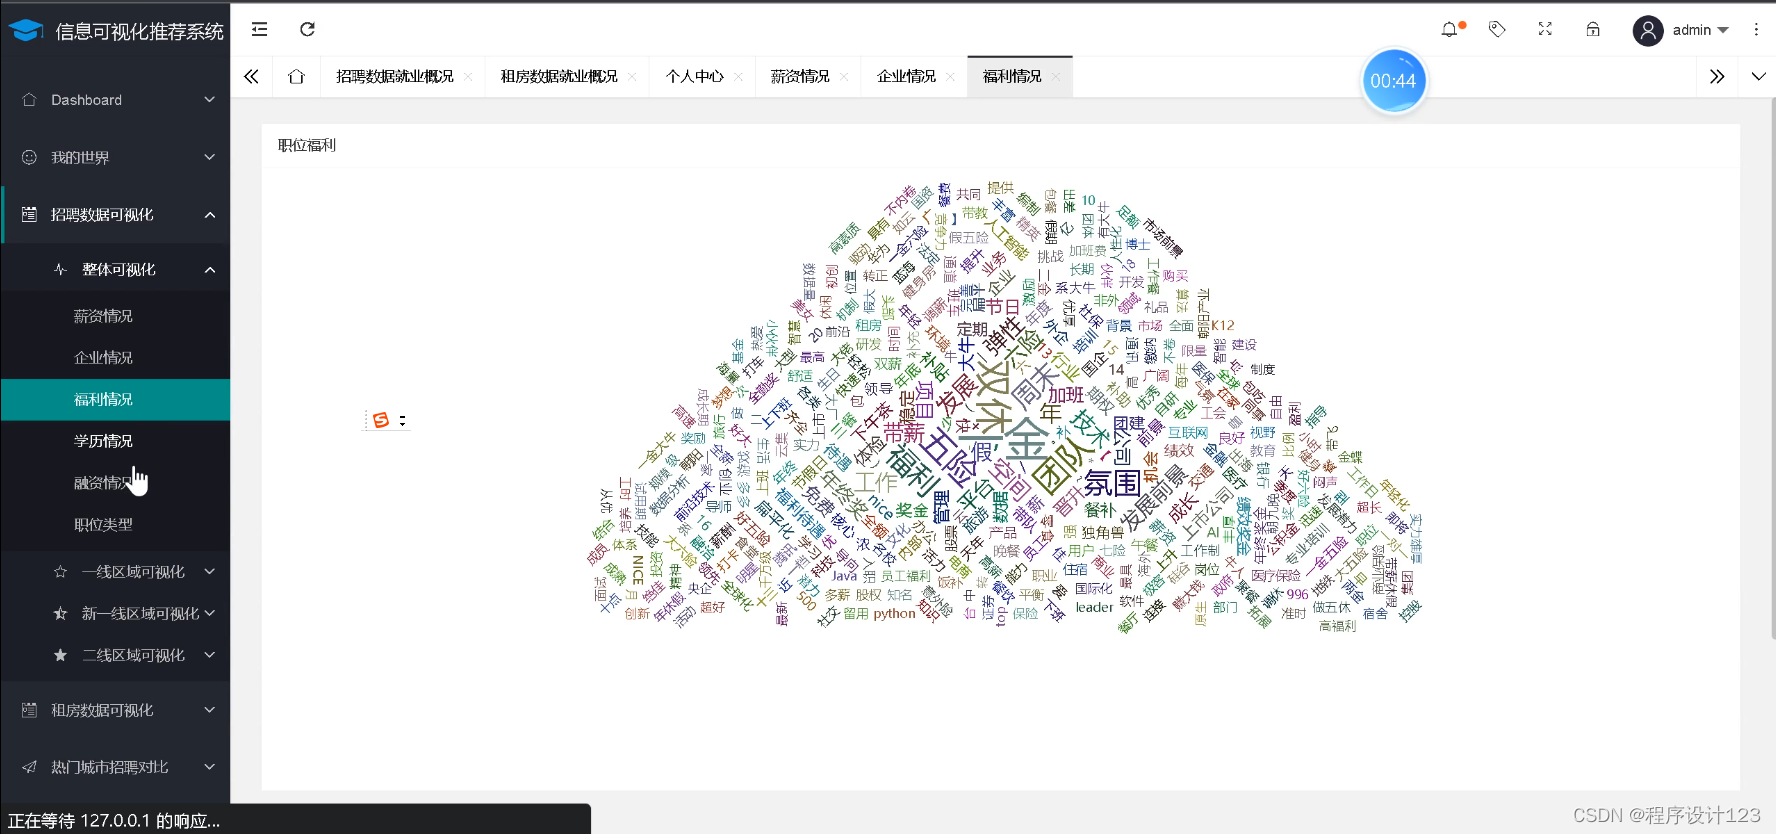The width and height of the screenshot is (1776, 834).
Task: Open the notification bell icon
Action: pyautogui.click(x=1449, y=30)
